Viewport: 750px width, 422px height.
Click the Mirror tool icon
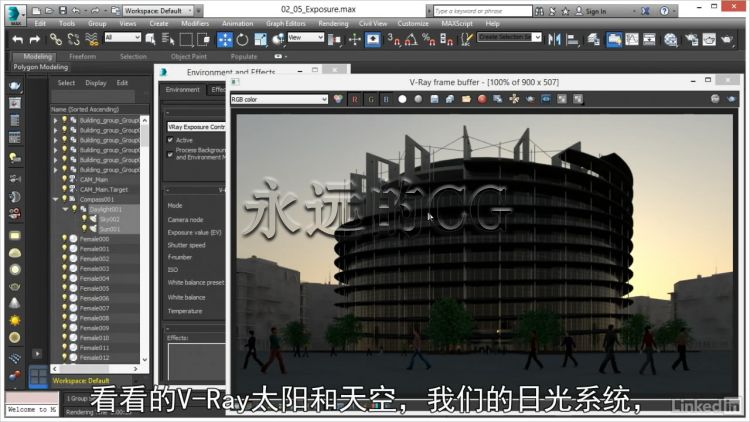point(554,39)
